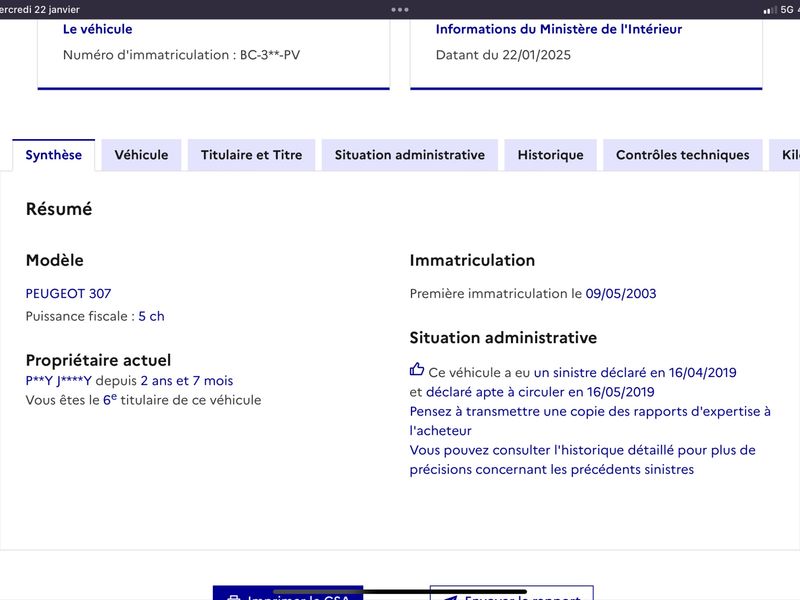The width and height of the screenshot is (800, 600).
Task: Click the PEUGEOT 307 model text
Action: point(68,293)
